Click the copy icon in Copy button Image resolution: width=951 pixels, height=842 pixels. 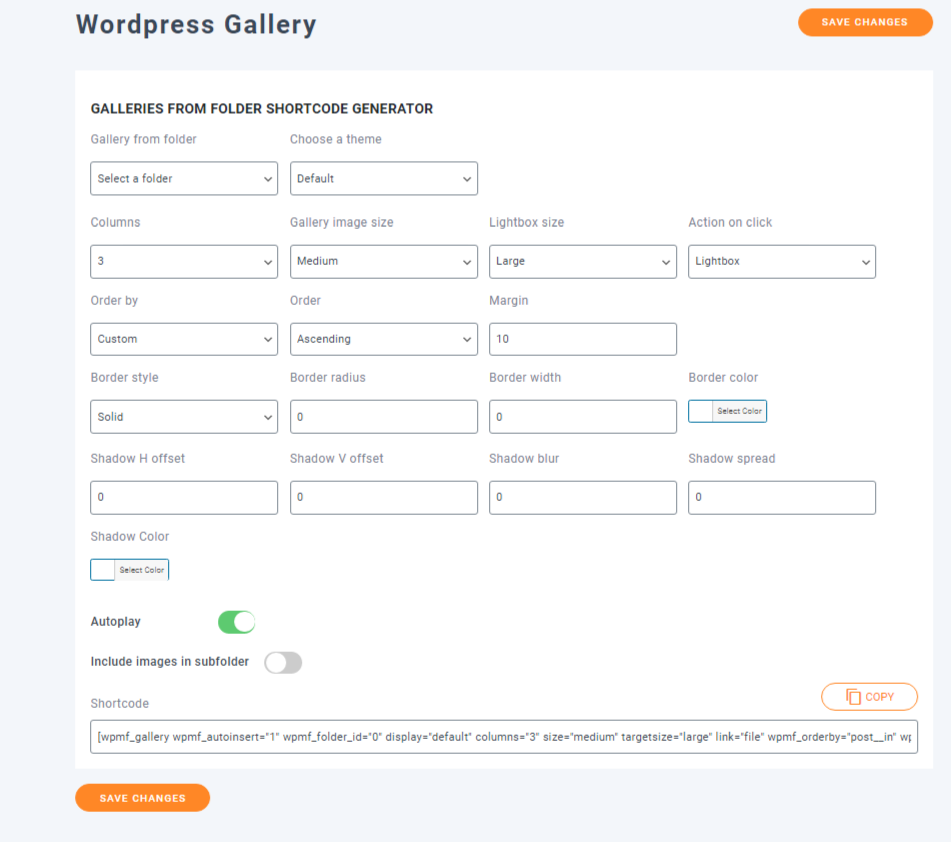click(x=853, y=697)
